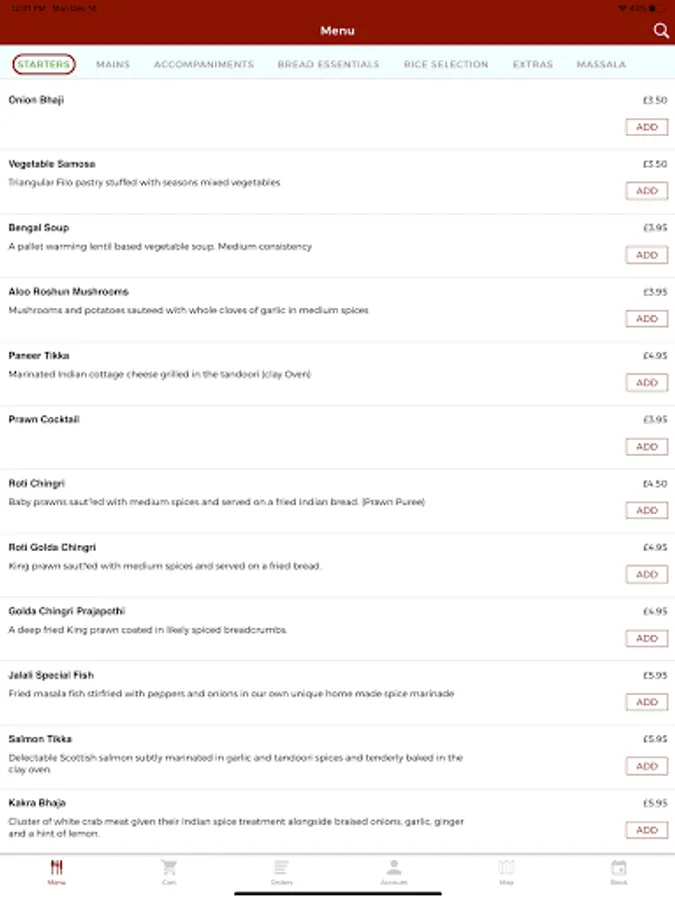
Task: Open the Accompaniments tab
Action: (x=204, y=65)
